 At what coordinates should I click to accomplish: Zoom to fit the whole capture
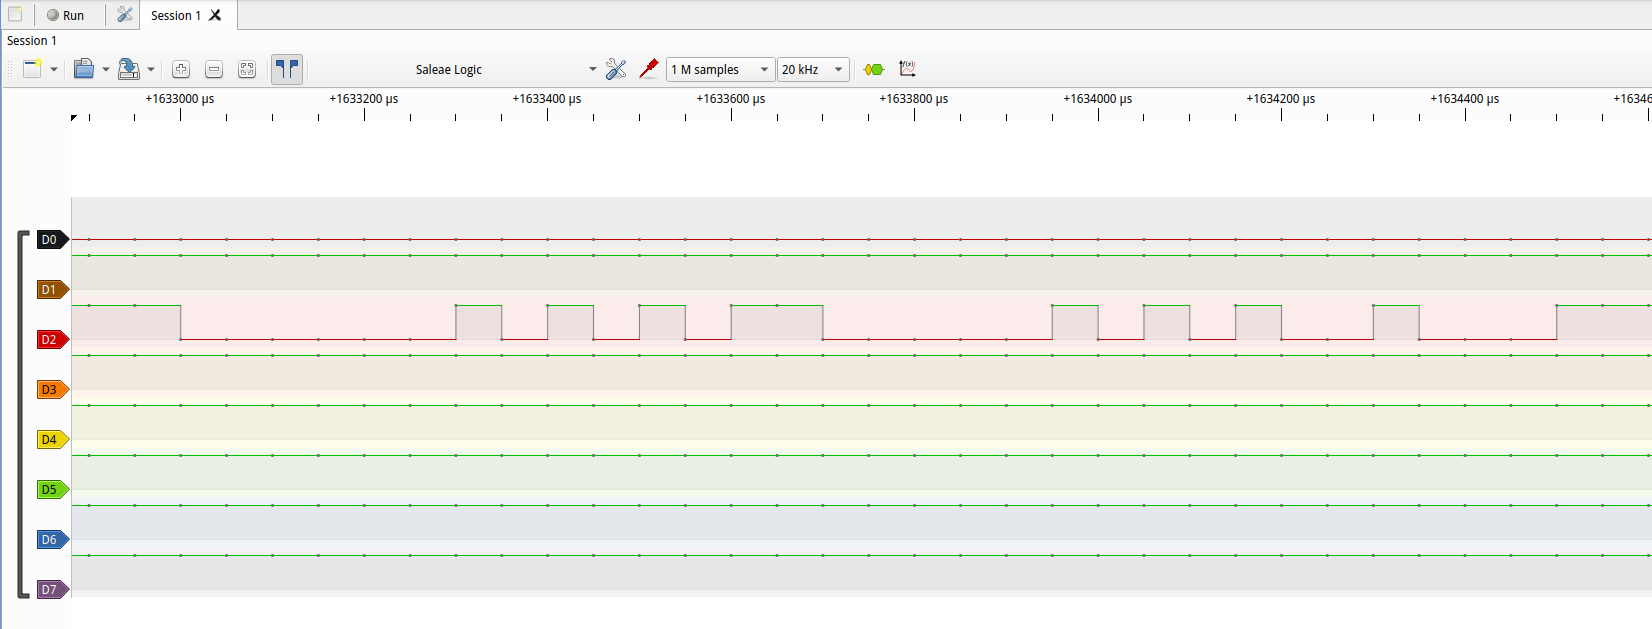coord(247,69)
